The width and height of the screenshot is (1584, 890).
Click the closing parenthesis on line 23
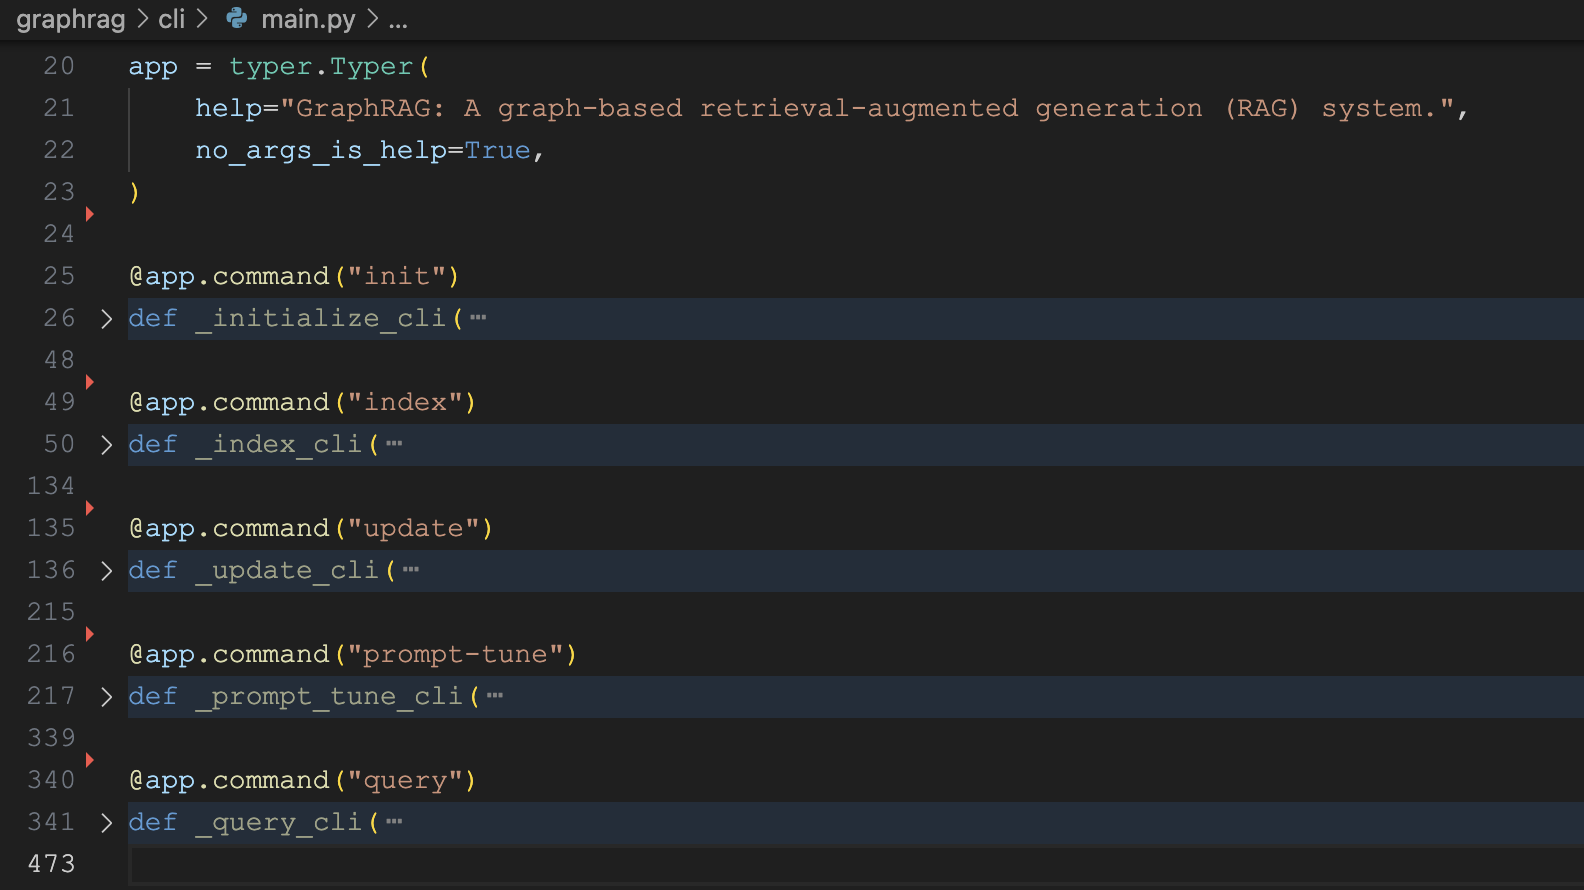[x=134, y=192]
